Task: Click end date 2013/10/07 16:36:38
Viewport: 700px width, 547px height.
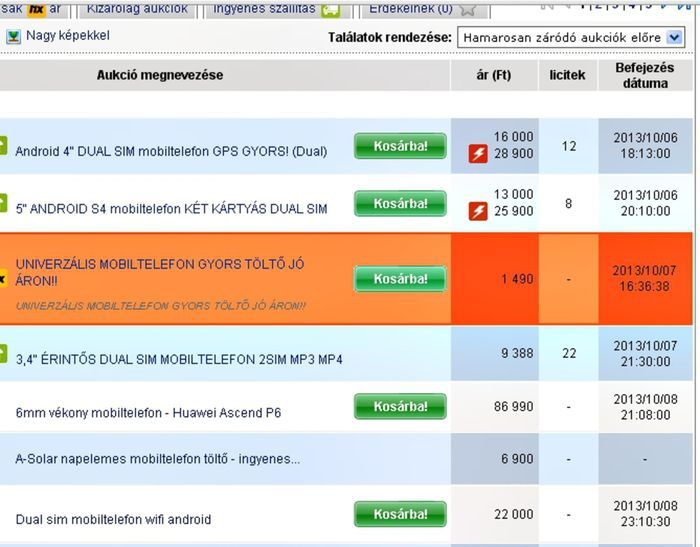Action: tap(645, 278)
